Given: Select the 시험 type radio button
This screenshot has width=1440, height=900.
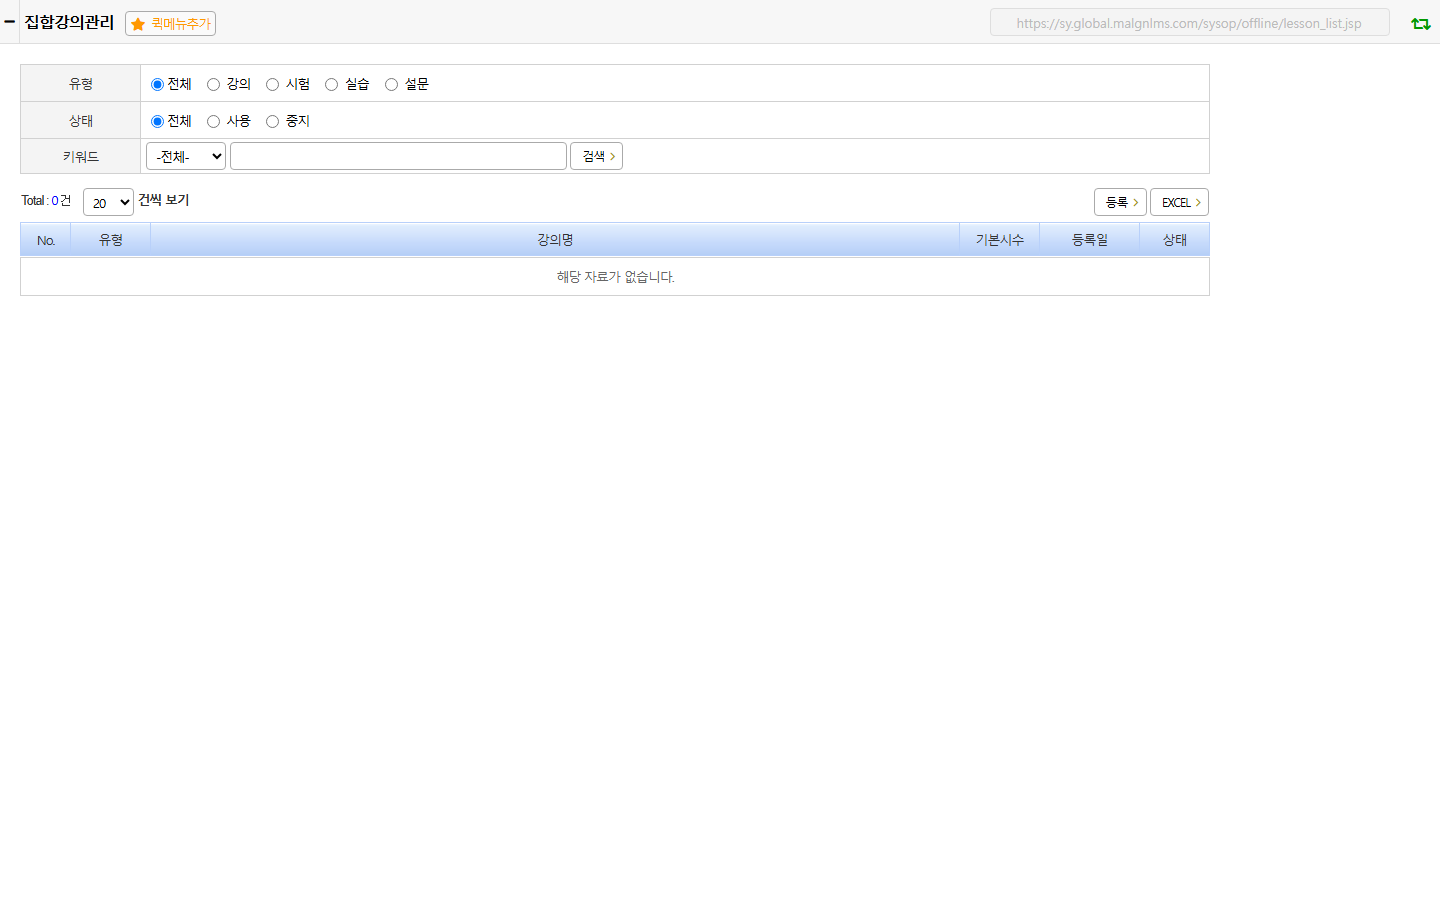Looking at the screenshot, I should pyautogui.click(x=272, y=85).
